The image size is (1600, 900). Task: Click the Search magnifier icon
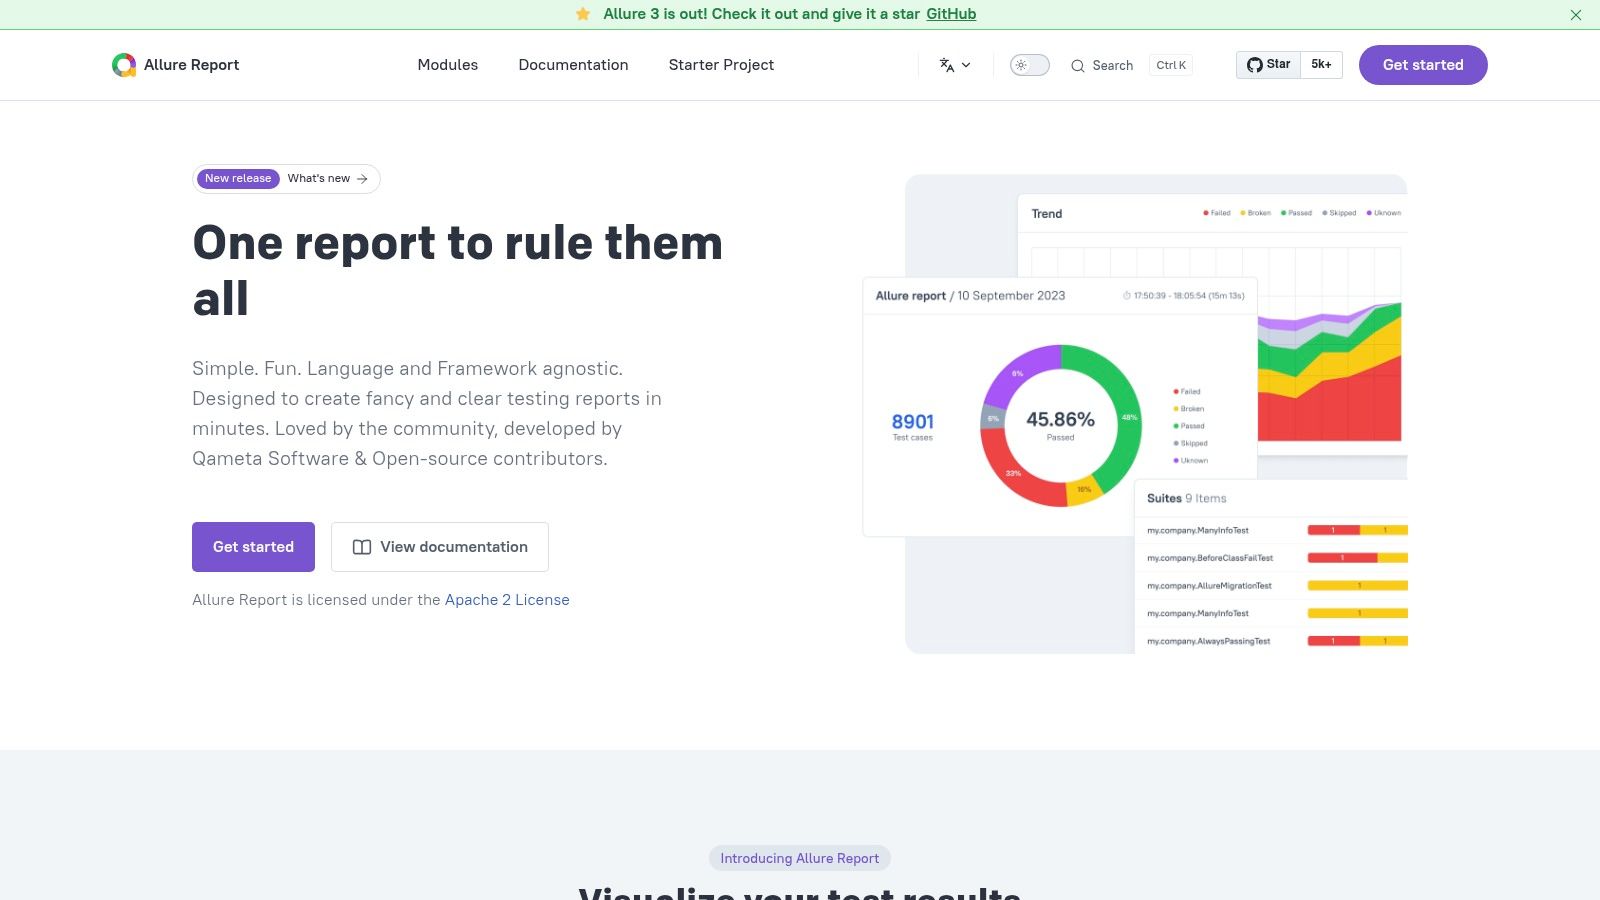click(1077, 66)
